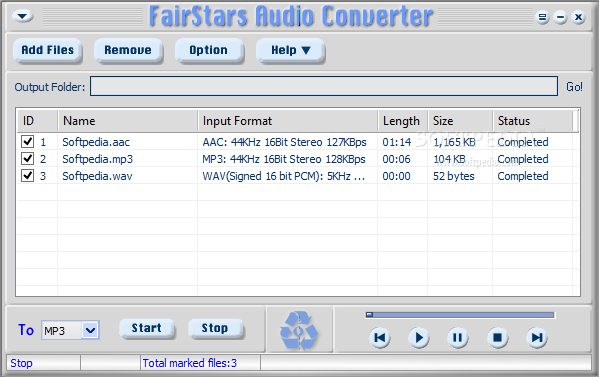The image size is (599, 377).
Task: Click MP3: 44KHz 16Bit Stereo 128KBps cell
Action: coord(284,159)
